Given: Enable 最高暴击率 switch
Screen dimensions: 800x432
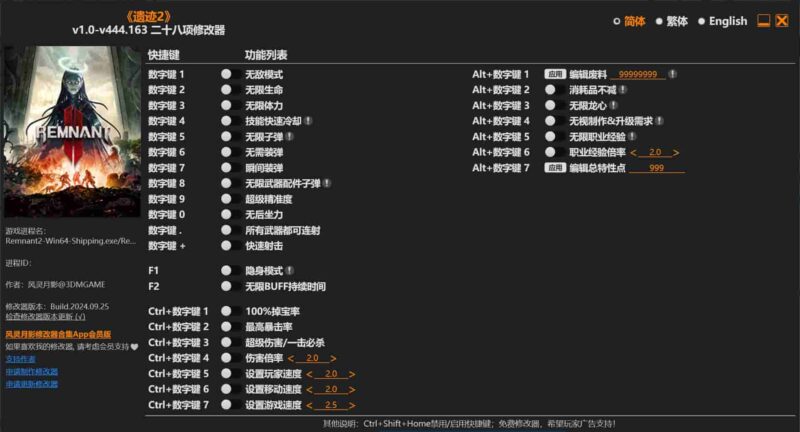Looking at the screenshot, I should click(x=230, y=326).
